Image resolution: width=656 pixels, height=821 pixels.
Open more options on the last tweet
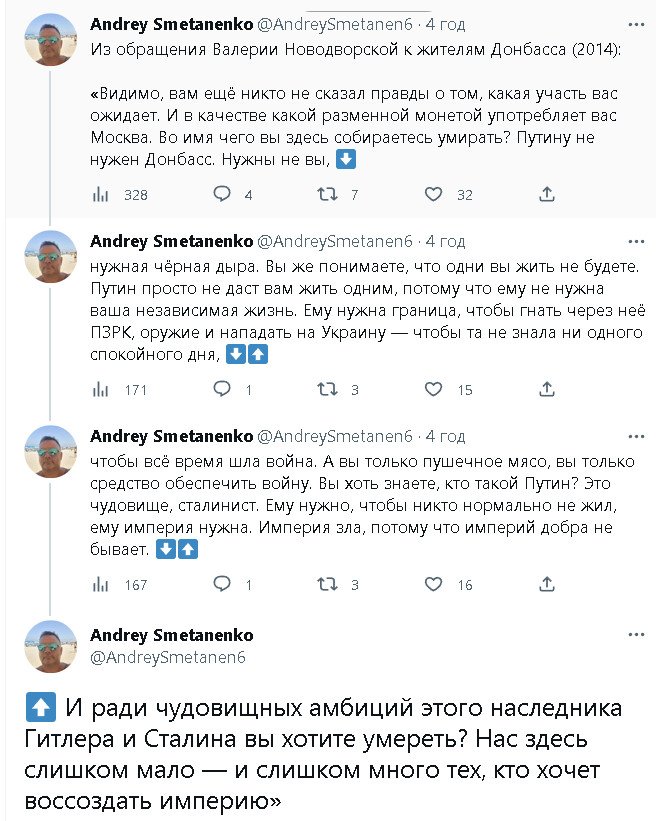point(635,635)
